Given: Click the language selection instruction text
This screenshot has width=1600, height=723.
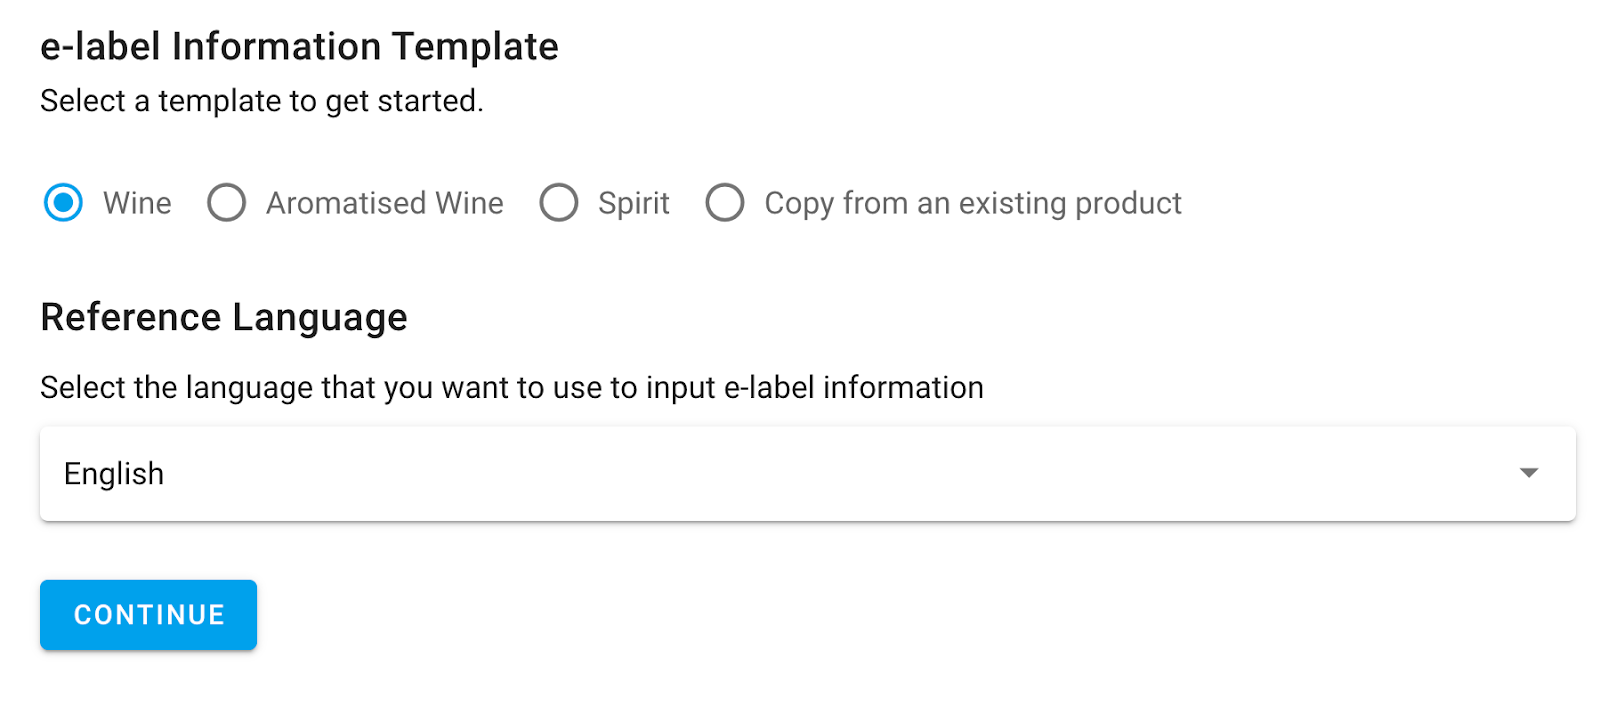Looking at the screenshot, I should [511, 387].
